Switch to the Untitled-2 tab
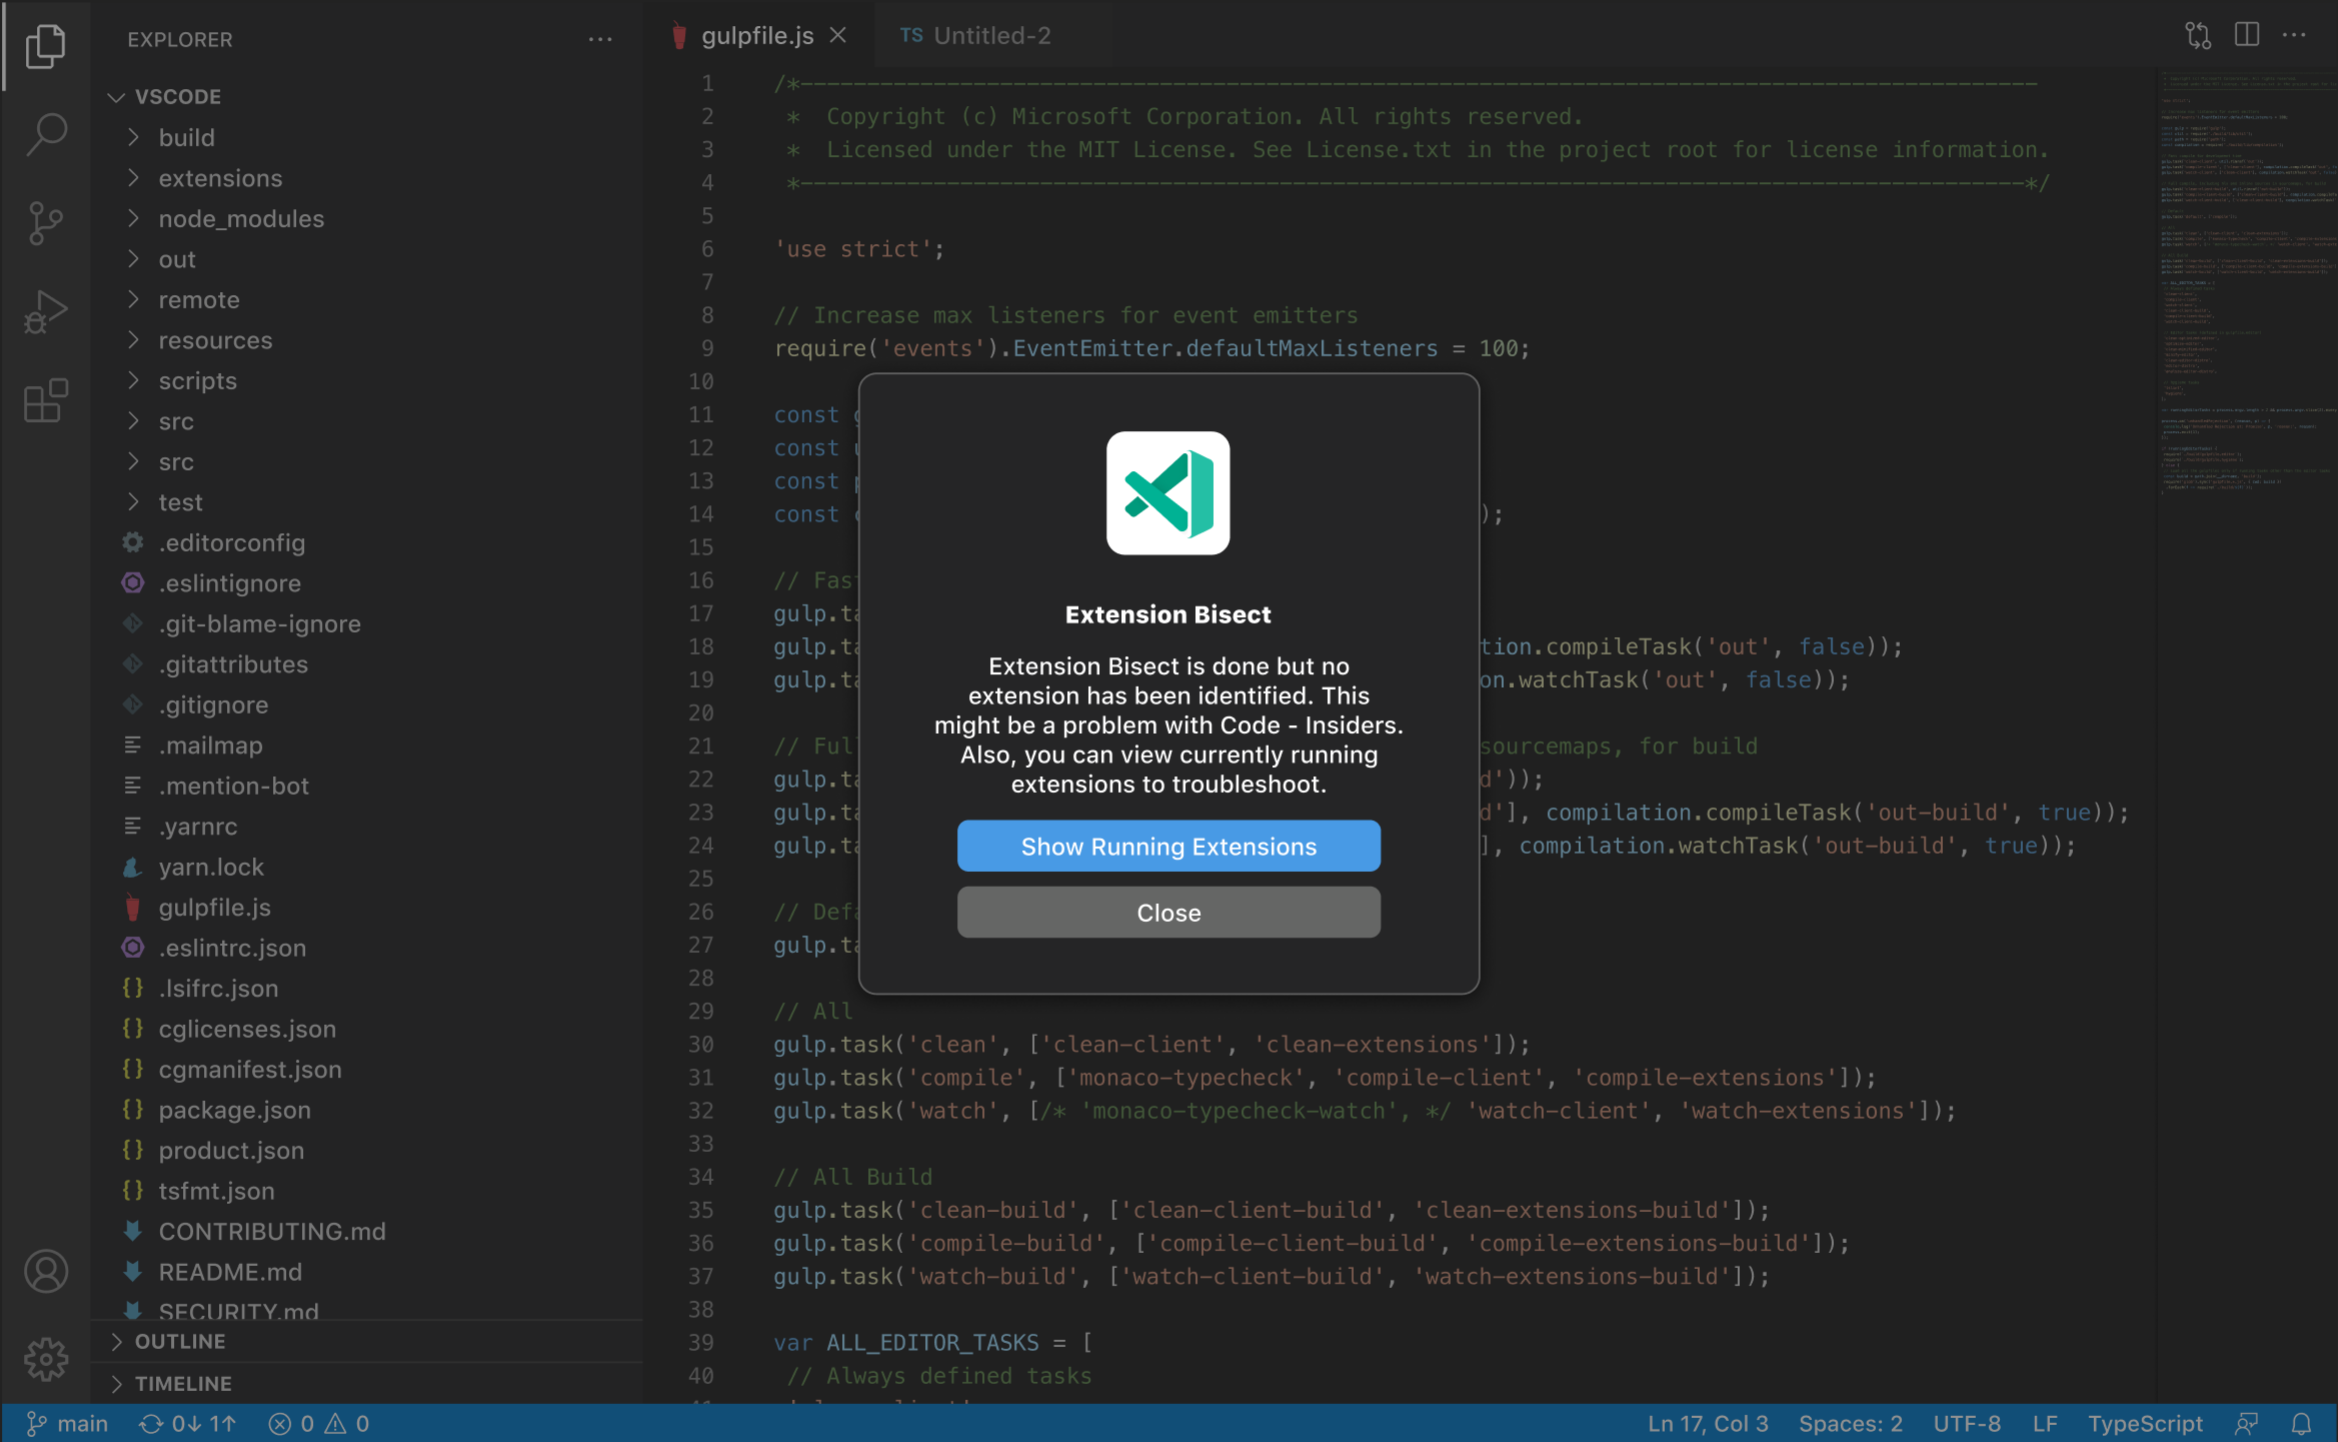The height and width of the screenshot is (1442, 2338). tap(990, 35)
